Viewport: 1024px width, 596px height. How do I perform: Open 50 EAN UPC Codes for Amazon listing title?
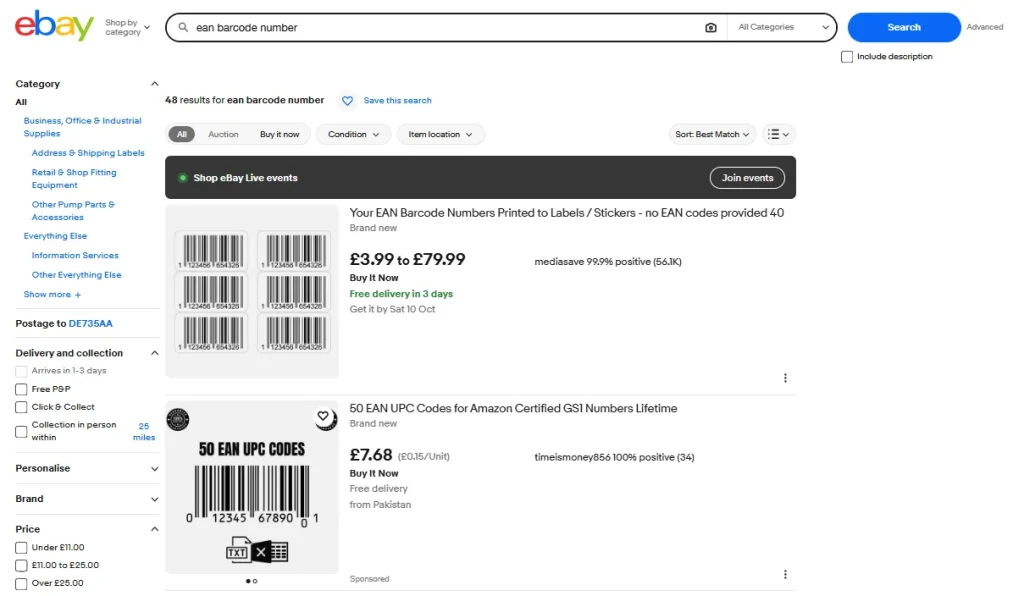click(513, 409)
